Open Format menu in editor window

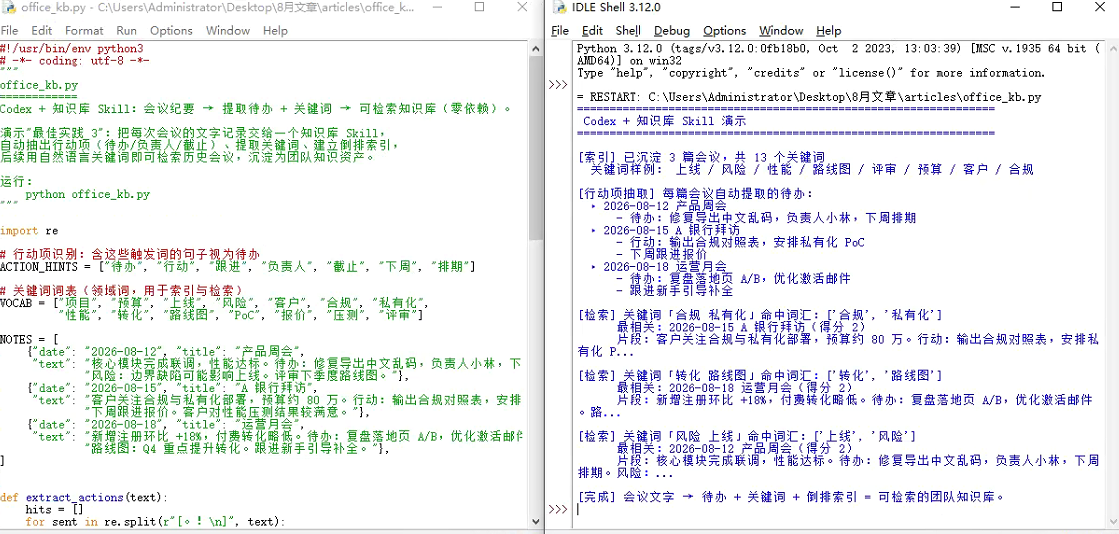pos(84,31)
